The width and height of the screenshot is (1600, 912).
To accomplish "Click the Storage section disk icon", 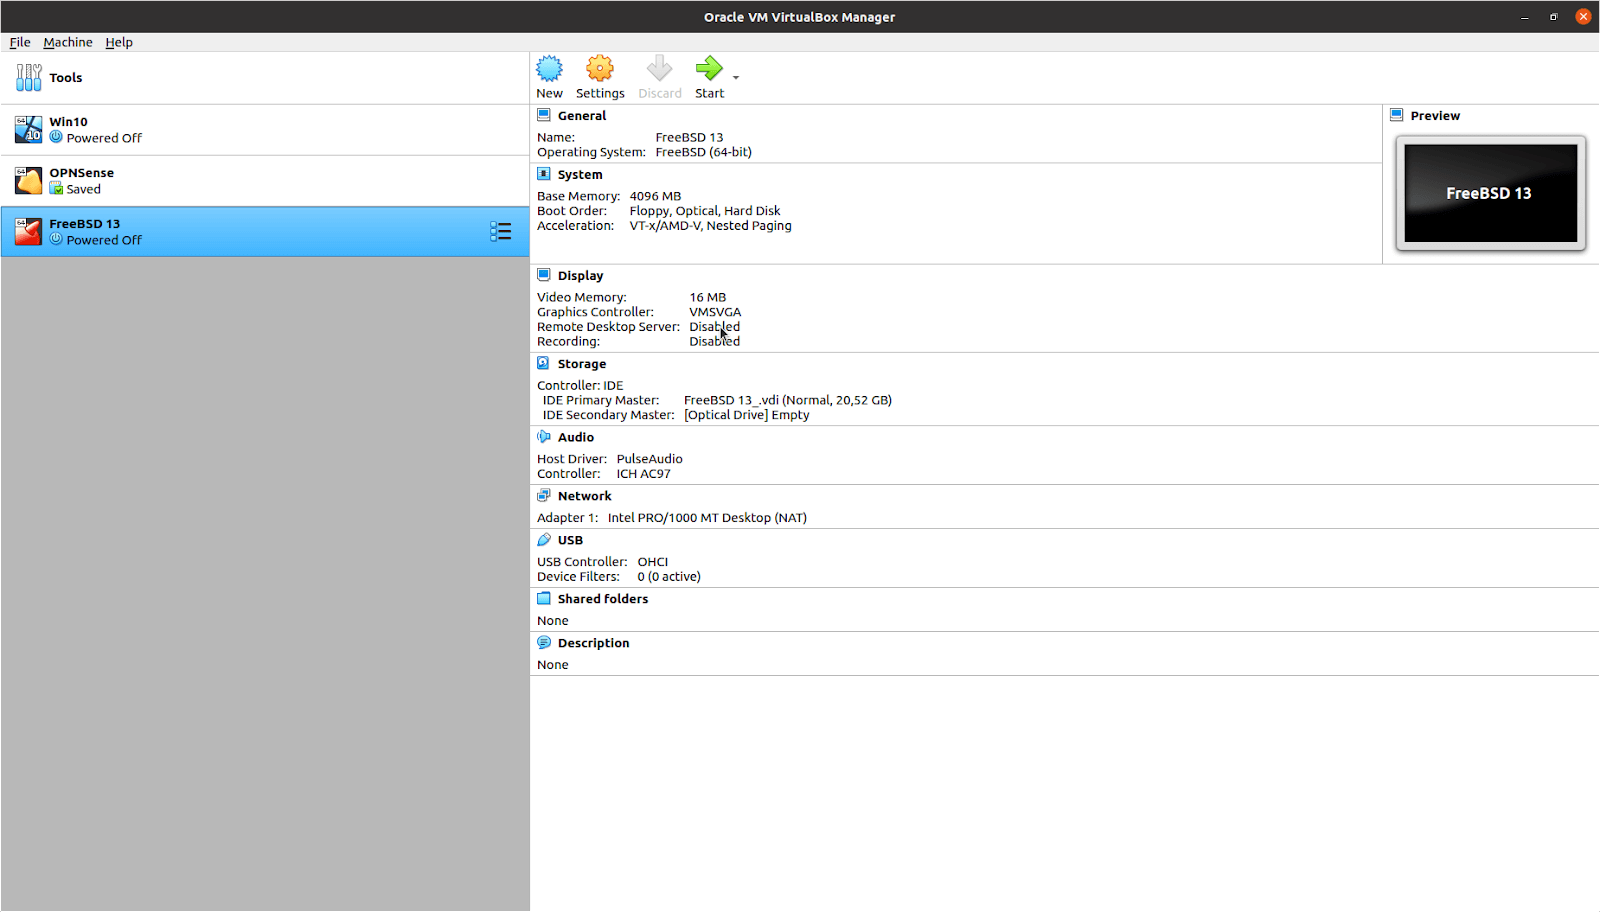I will click(544, 364).
